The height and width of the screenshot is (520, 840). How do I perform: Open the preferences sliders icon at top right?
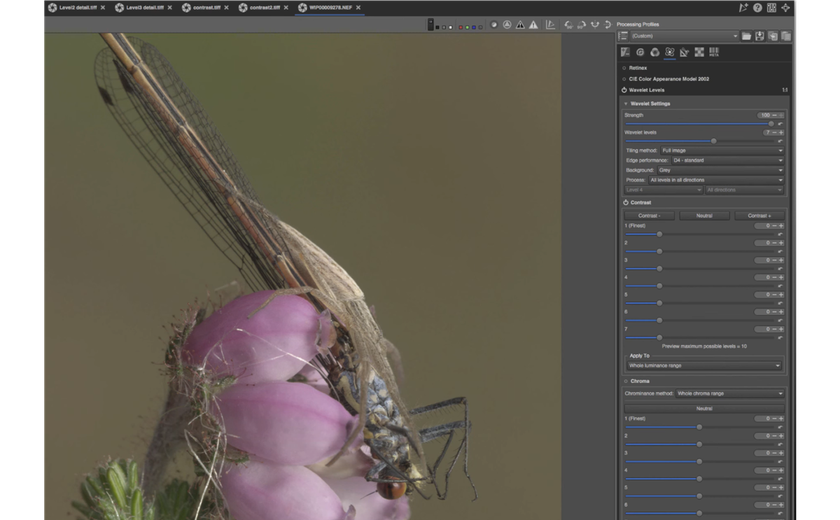click(771, 7)
